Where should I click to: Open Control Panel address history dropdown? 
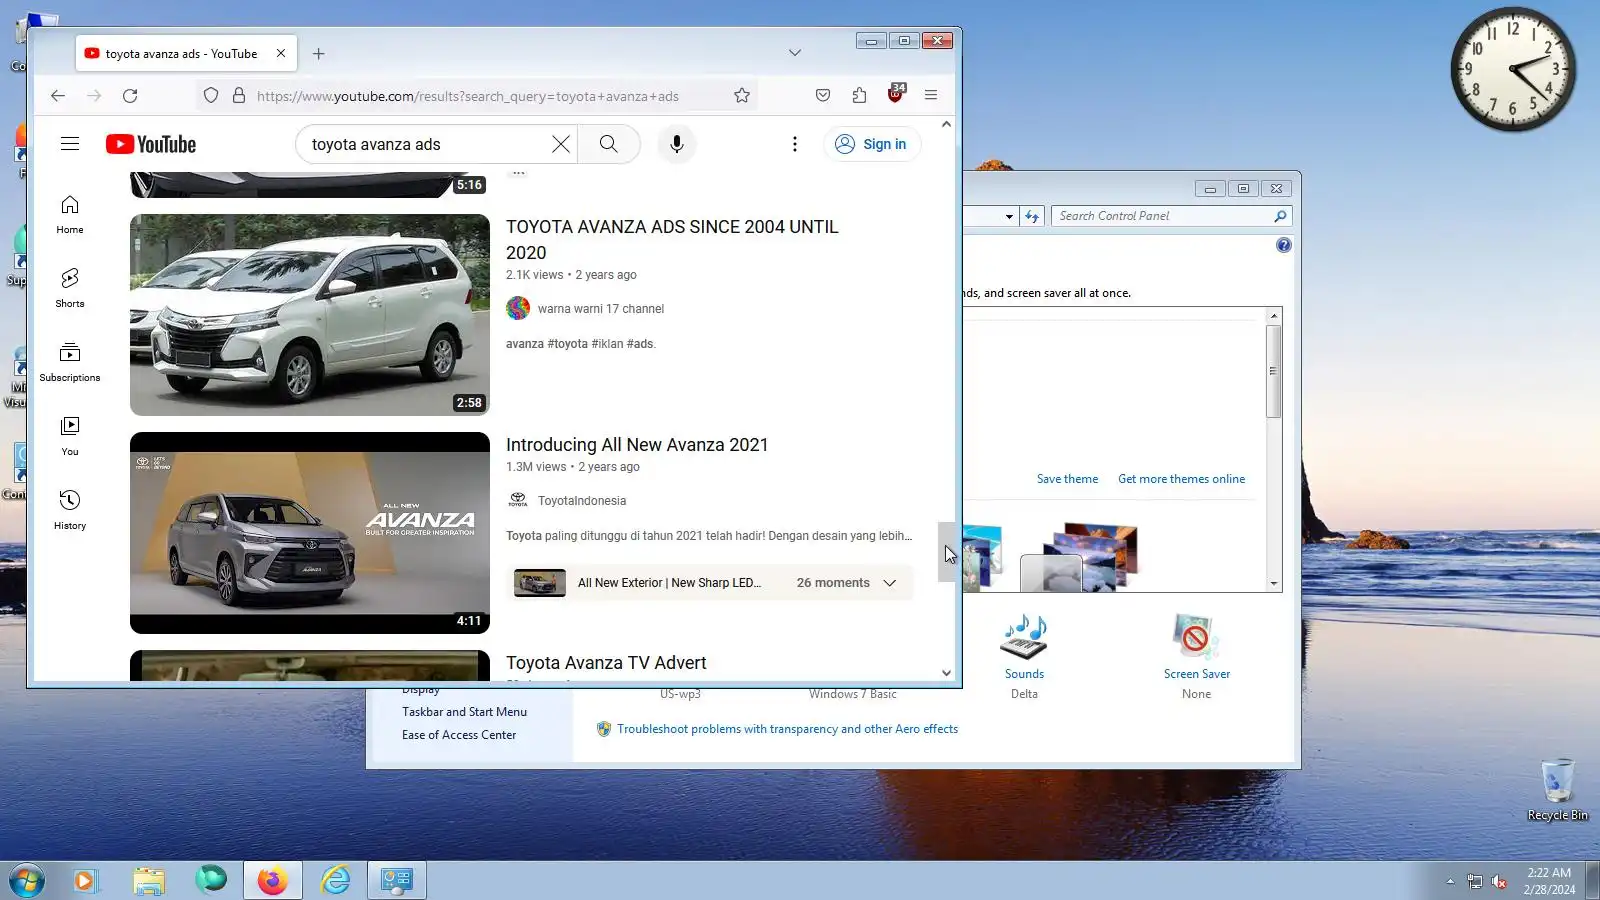(x=1009, y=216)
